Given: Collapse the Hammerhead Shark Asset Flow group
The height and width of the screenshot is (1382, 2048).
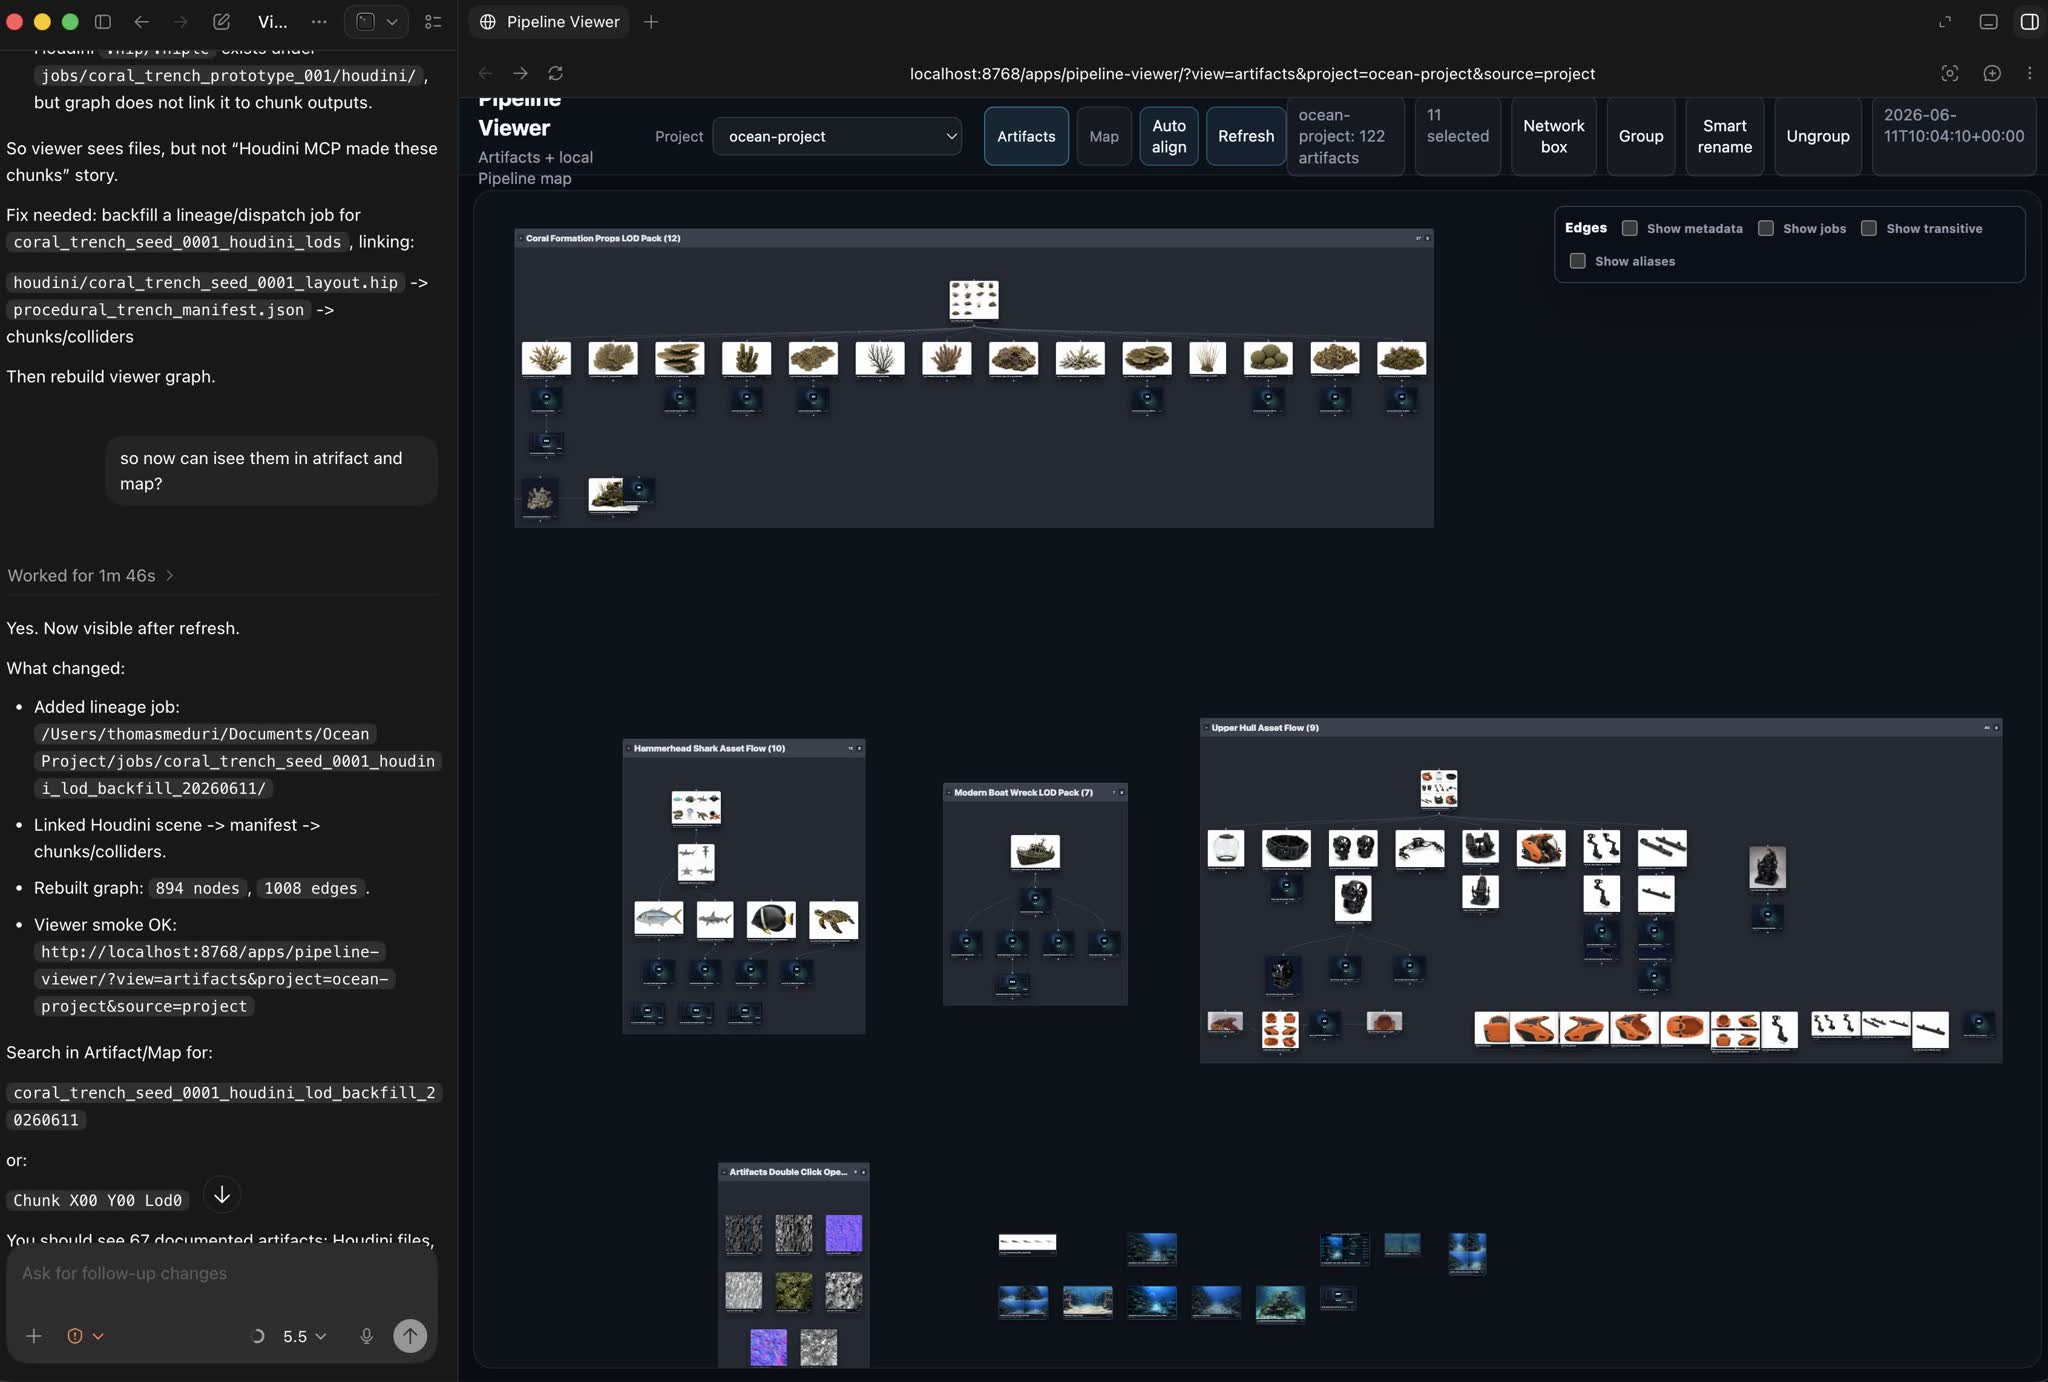Looking at the screenshot, I should 628,748.
